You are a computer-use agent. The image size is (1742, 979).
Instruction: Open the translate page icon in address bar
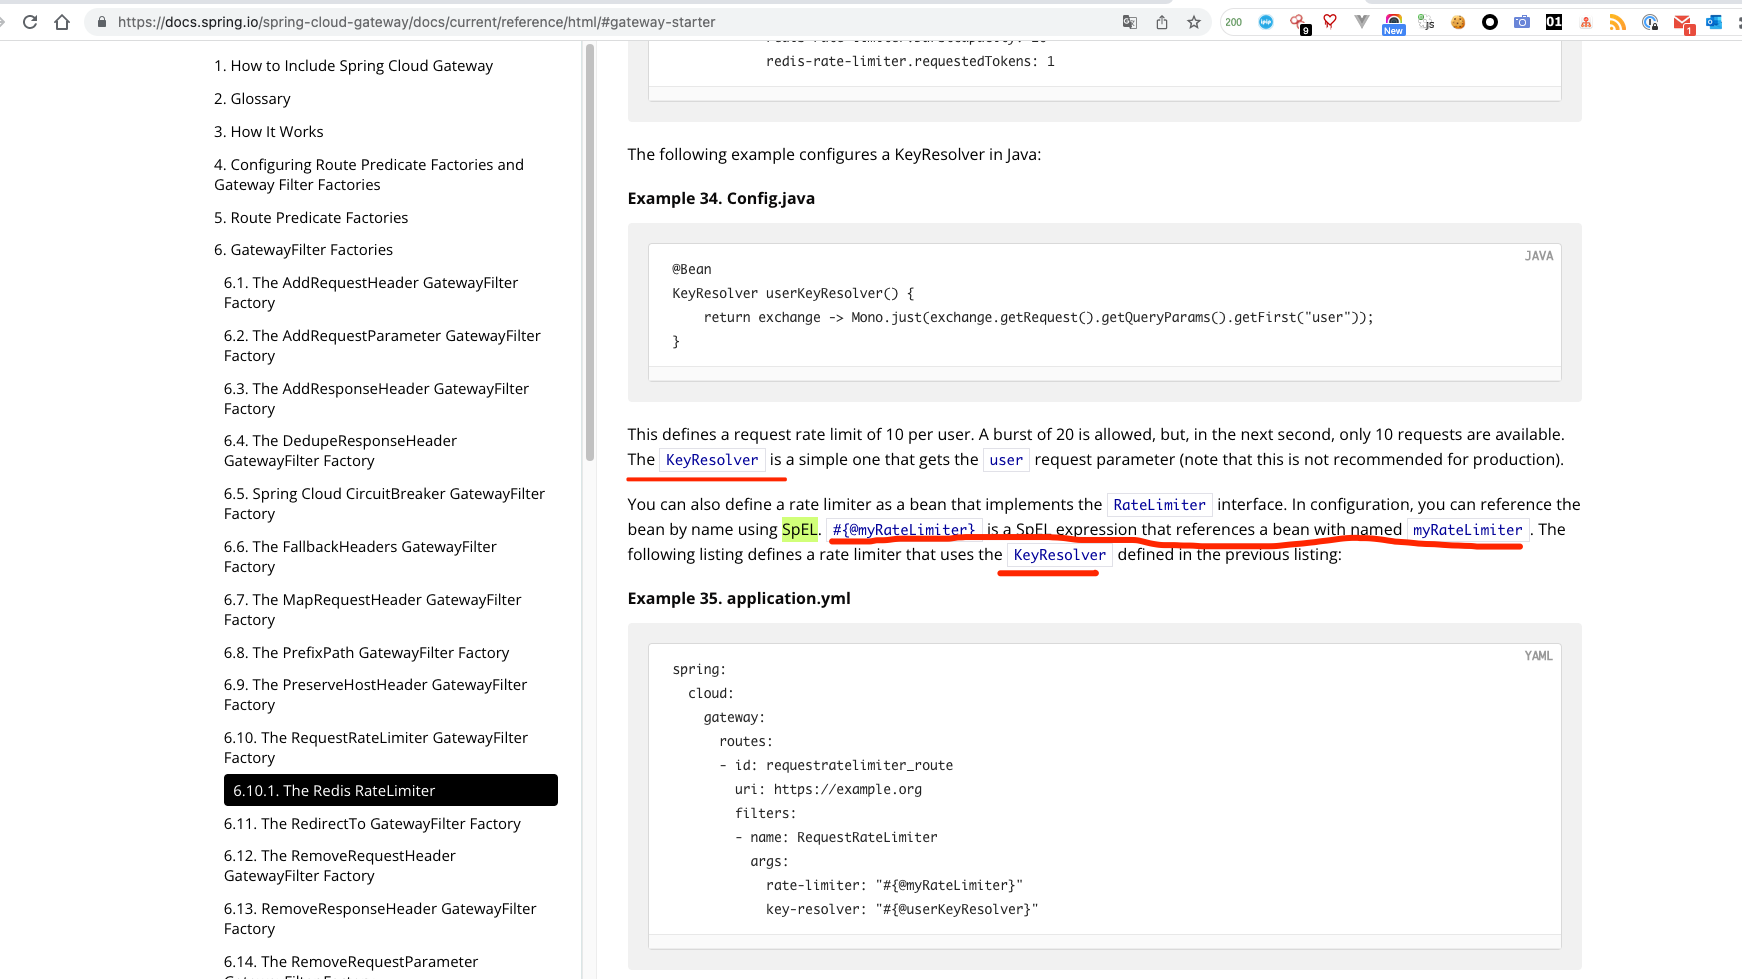tap(1130, 22)
